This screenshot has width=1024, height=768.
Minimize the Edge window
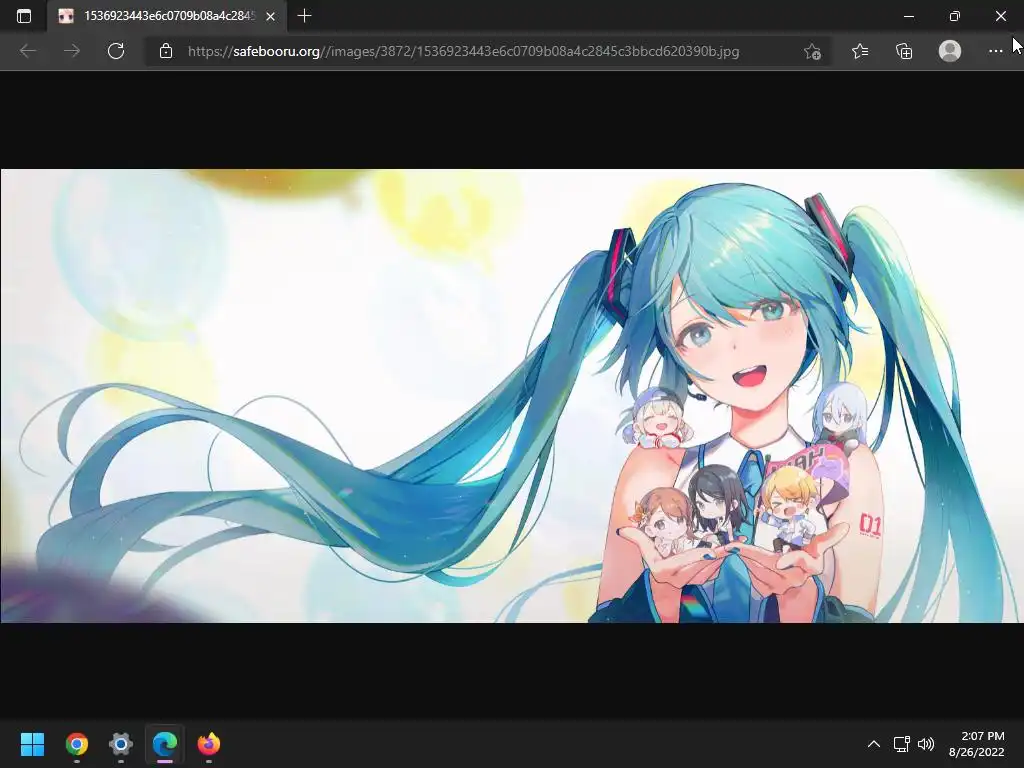pyautogui.click(x=908, y=16)
